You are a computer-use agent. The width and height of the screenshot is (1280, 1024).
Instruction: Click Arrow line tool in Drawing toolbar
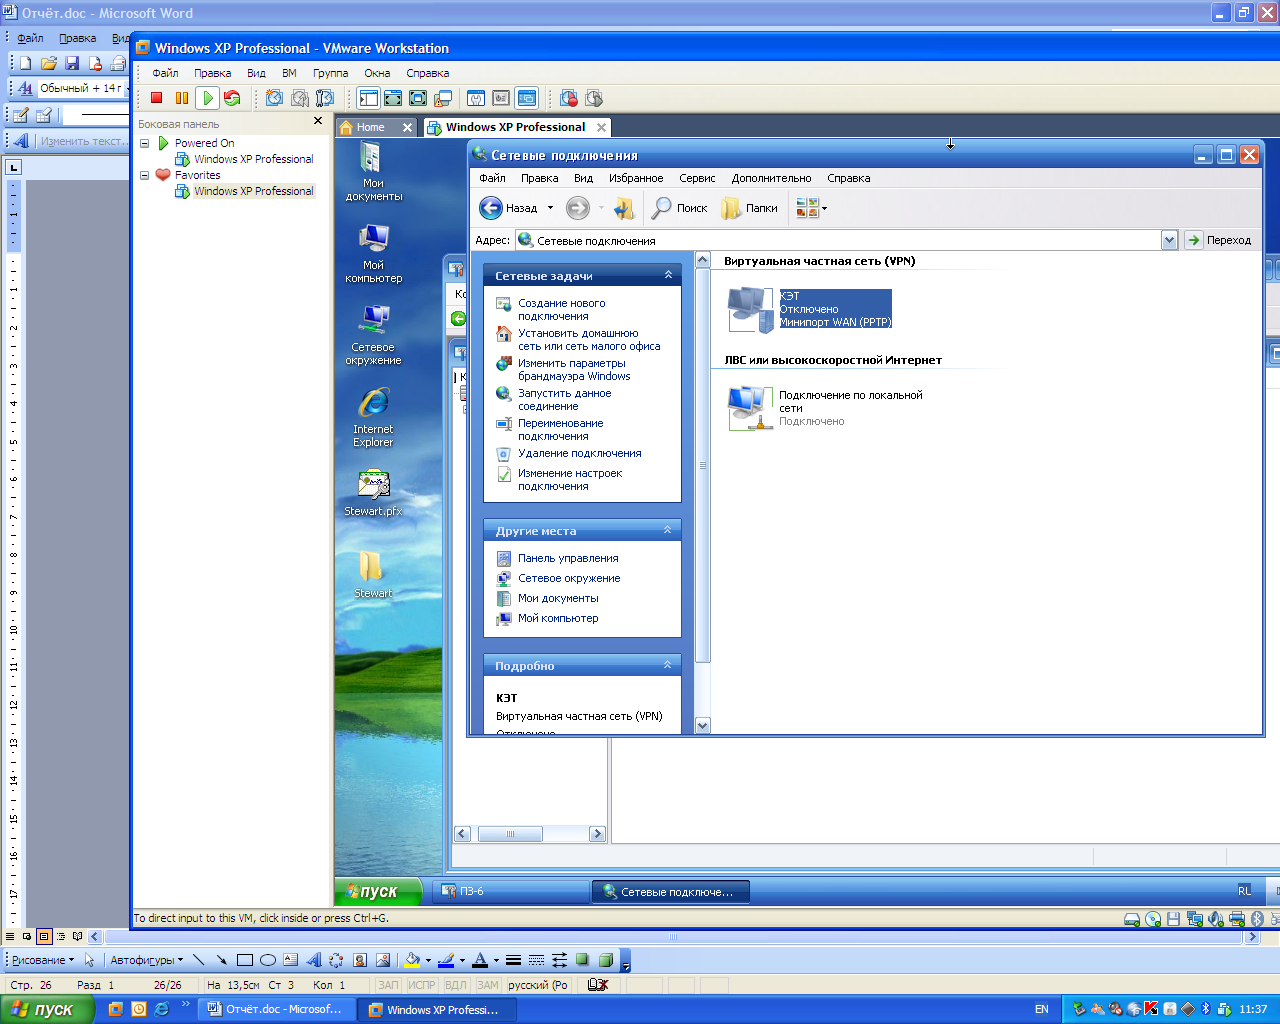tap(221, 960)
